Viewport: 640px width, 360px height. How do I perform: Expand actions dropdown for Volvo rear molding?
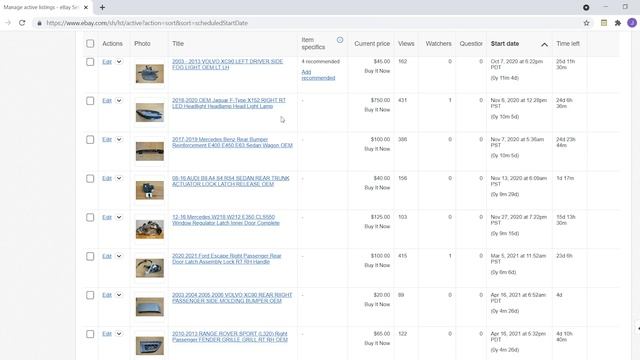119,295
